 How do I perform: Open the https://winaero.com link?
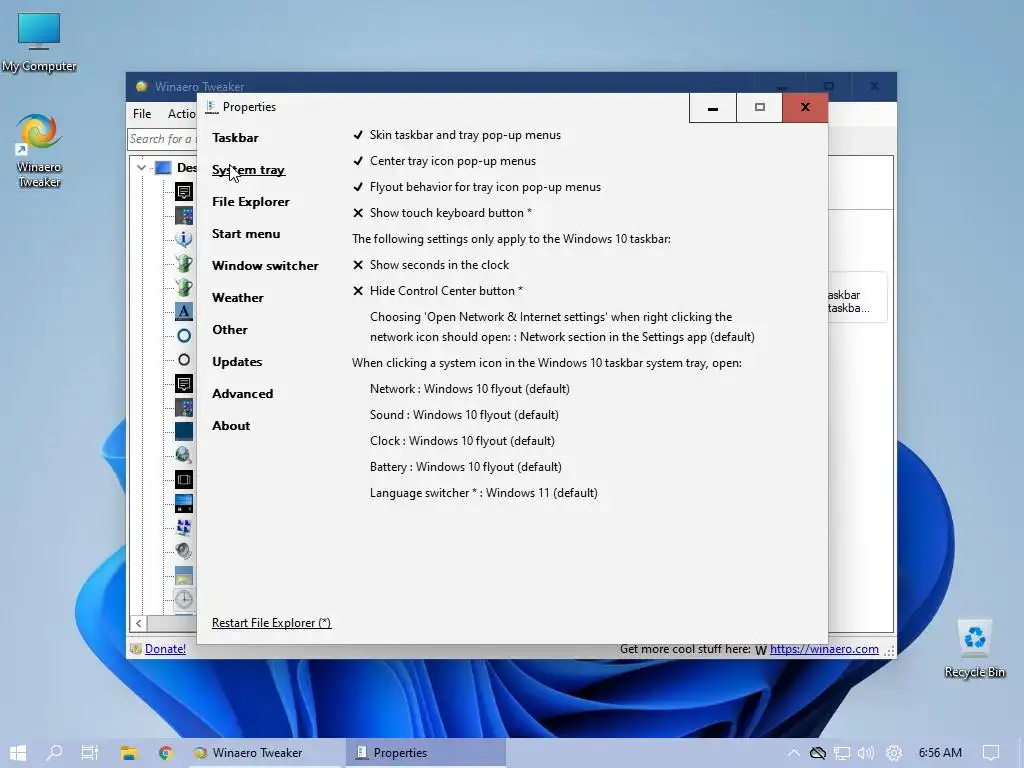click(x=824, y=648)
